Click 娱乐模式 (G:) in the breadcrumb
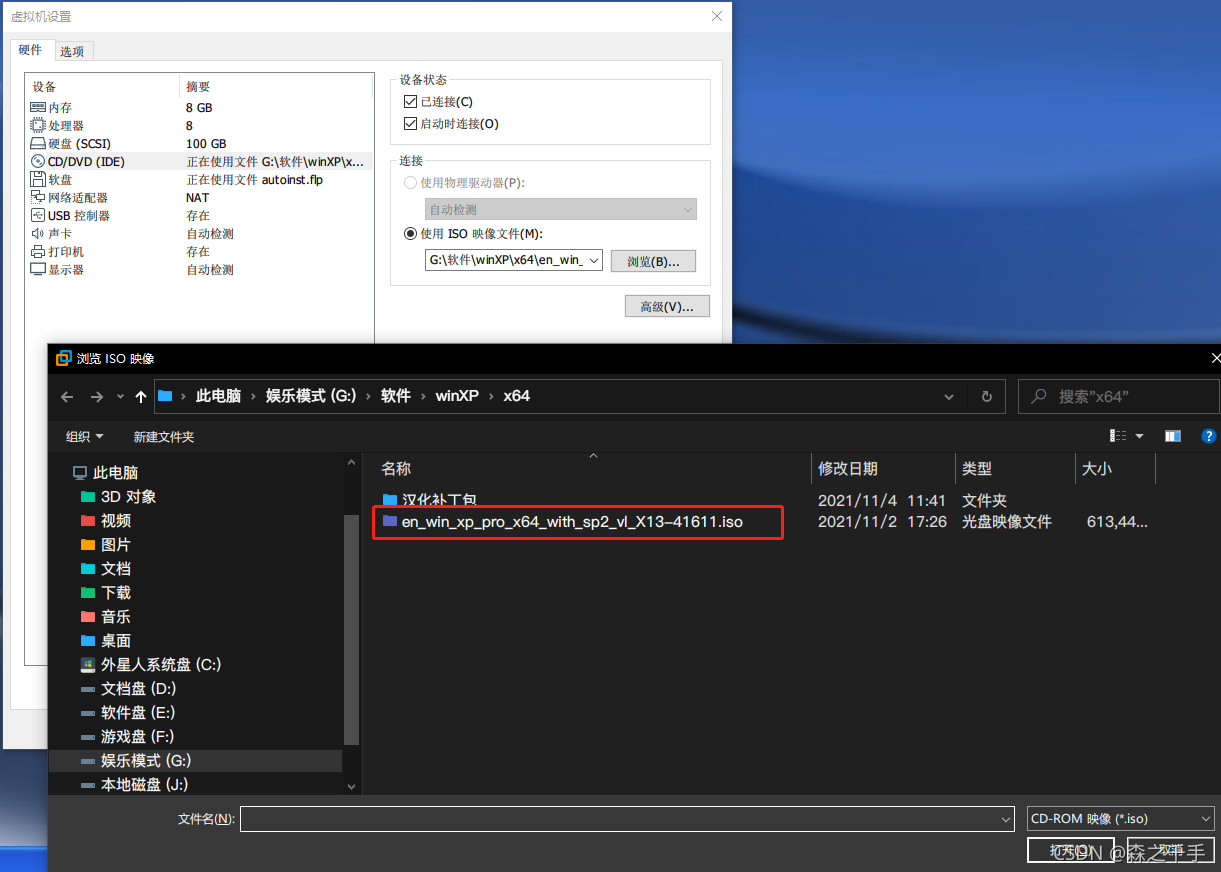 (x=311, y=396)
